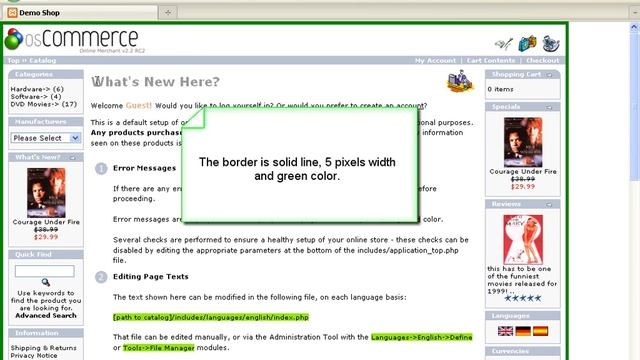The image size is (640, 360).
Task: Click the Editing Page Texts heading
Action: [151, 277]
